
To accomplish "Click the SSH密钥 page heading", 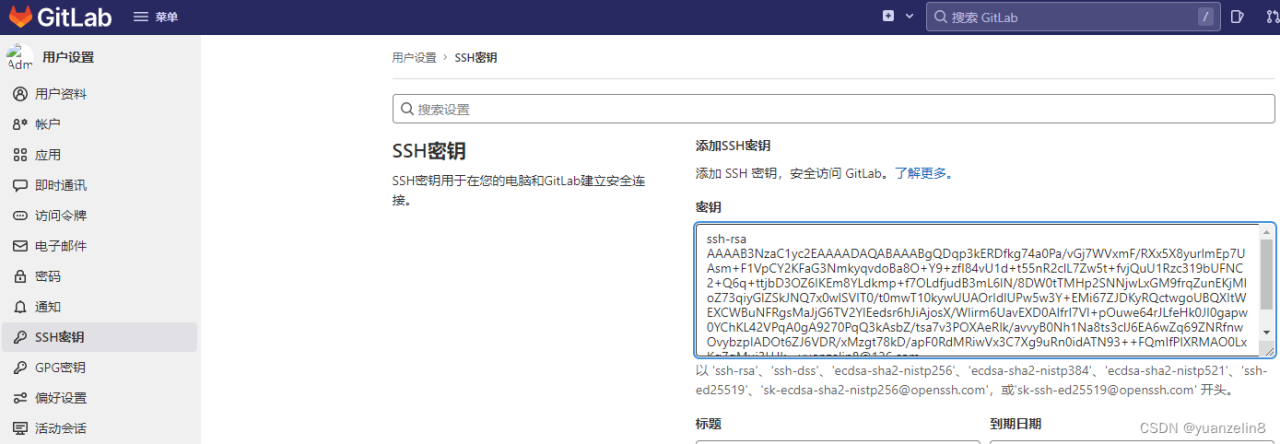I will (429, 151).
